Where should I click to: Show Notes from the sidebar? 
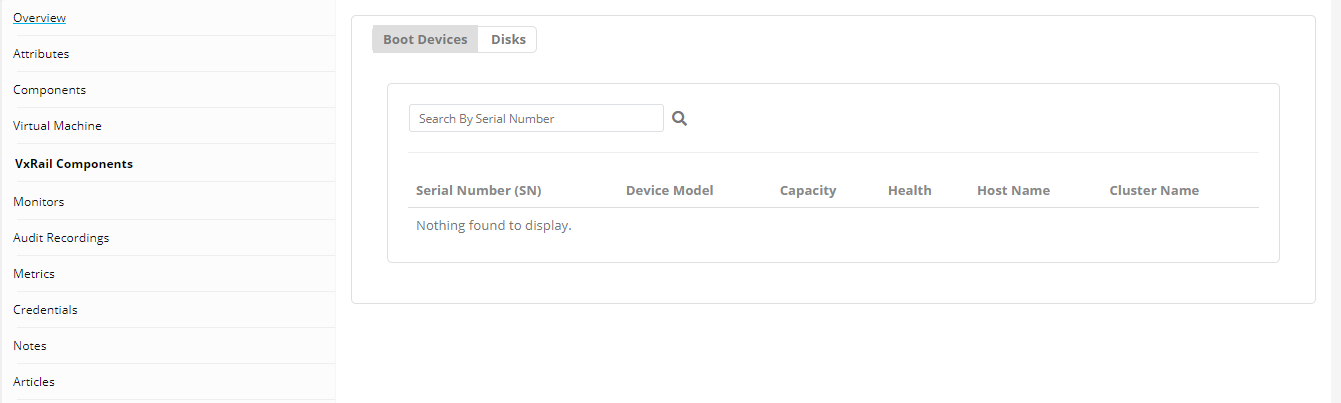30,346
